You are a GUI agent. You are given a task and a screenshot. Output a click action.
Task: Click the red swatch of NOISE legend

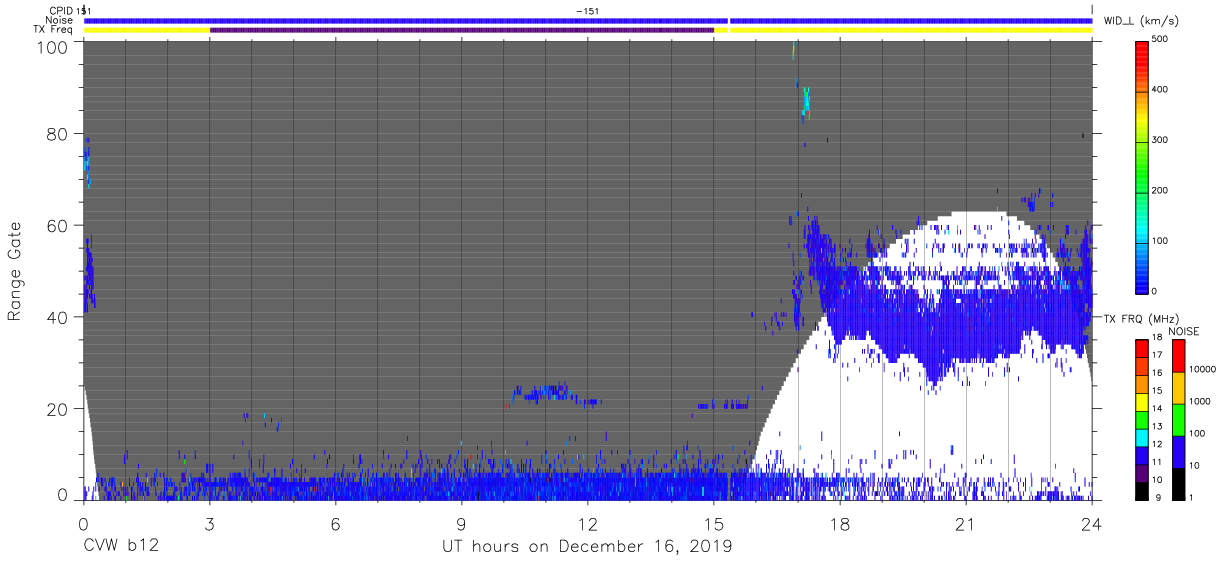[1178, 356]
